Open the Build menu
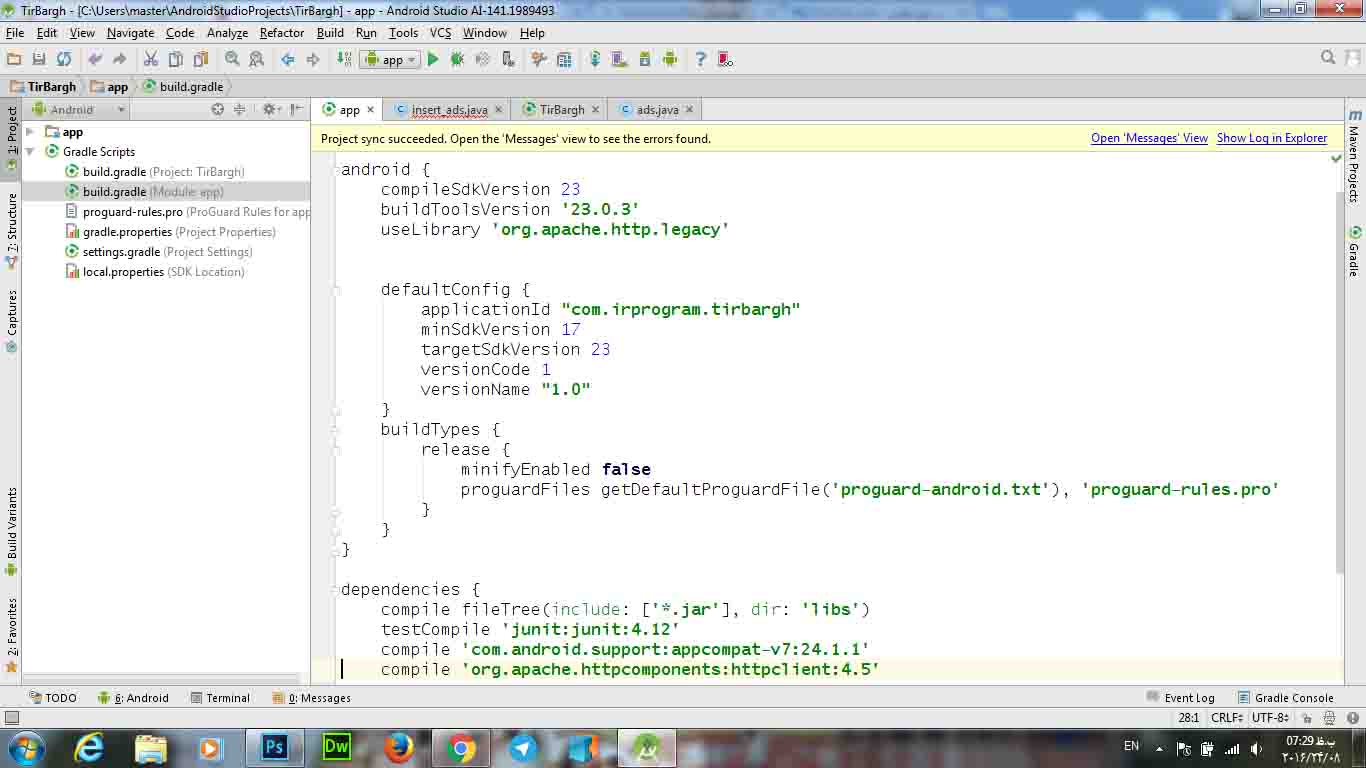 coord(330,33)
